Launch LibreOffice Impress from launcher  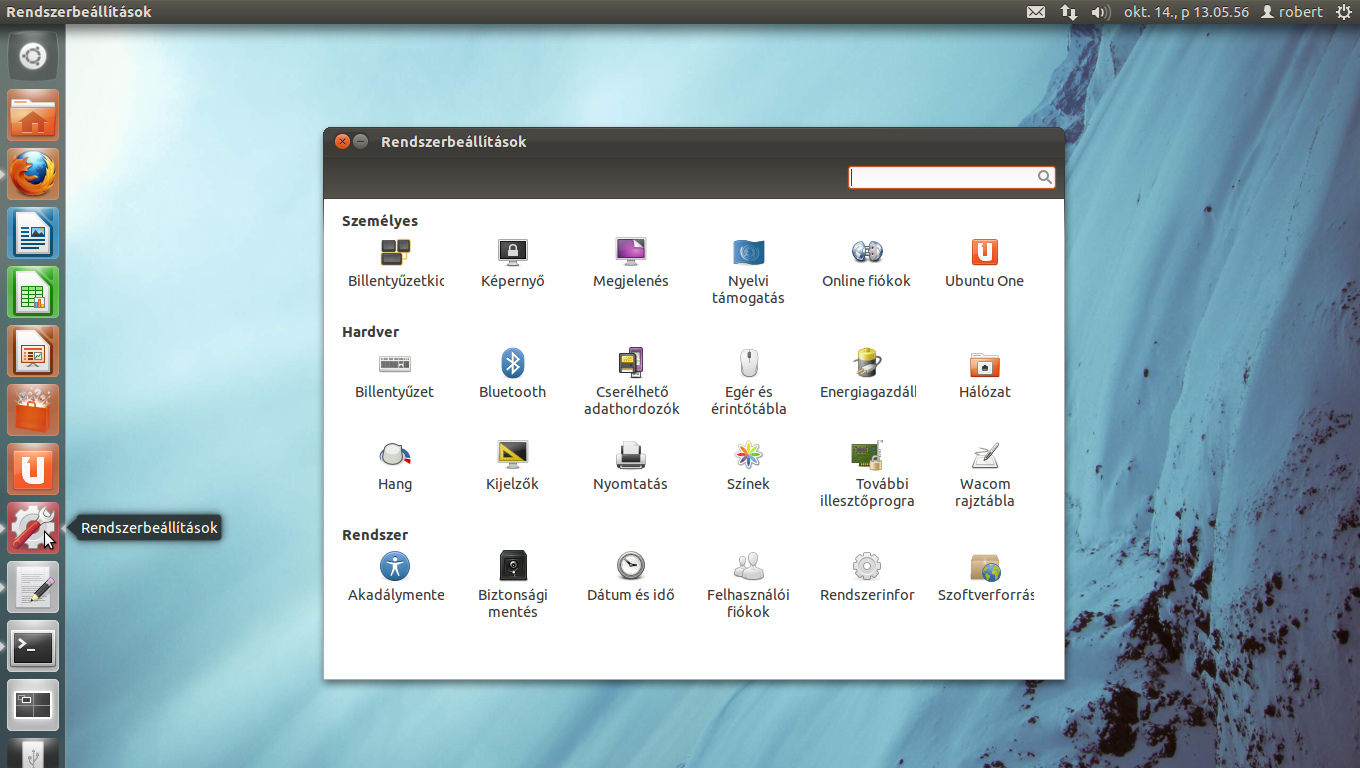tap(33, 351)
